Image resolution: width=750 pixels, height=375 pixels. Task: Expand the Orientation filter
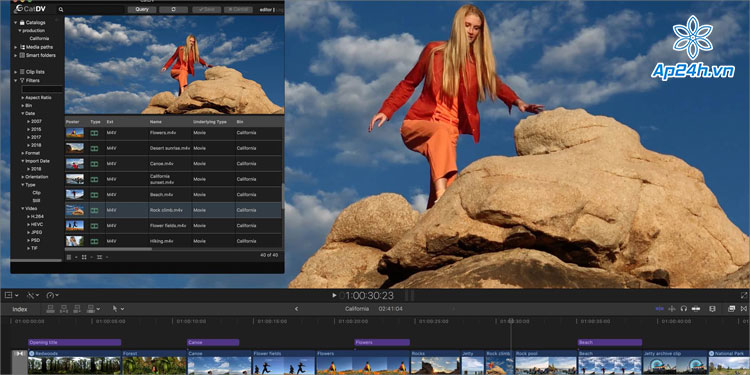tap(22, 177)
